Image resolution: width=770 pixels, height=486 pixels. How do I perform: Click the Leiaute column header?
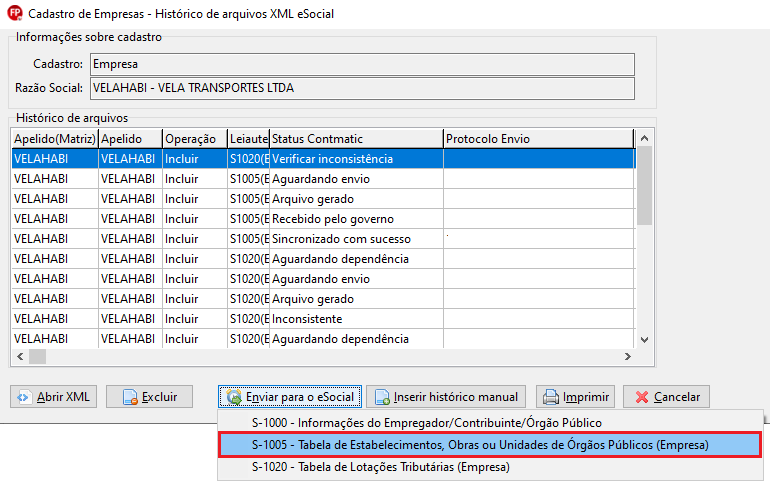[248, 139]
